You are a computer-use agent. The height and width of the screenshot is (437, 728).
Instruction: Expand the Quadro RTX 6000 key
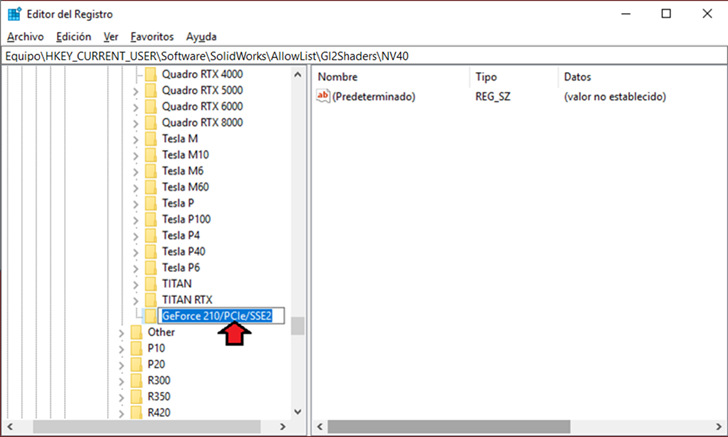pos(136,108)
